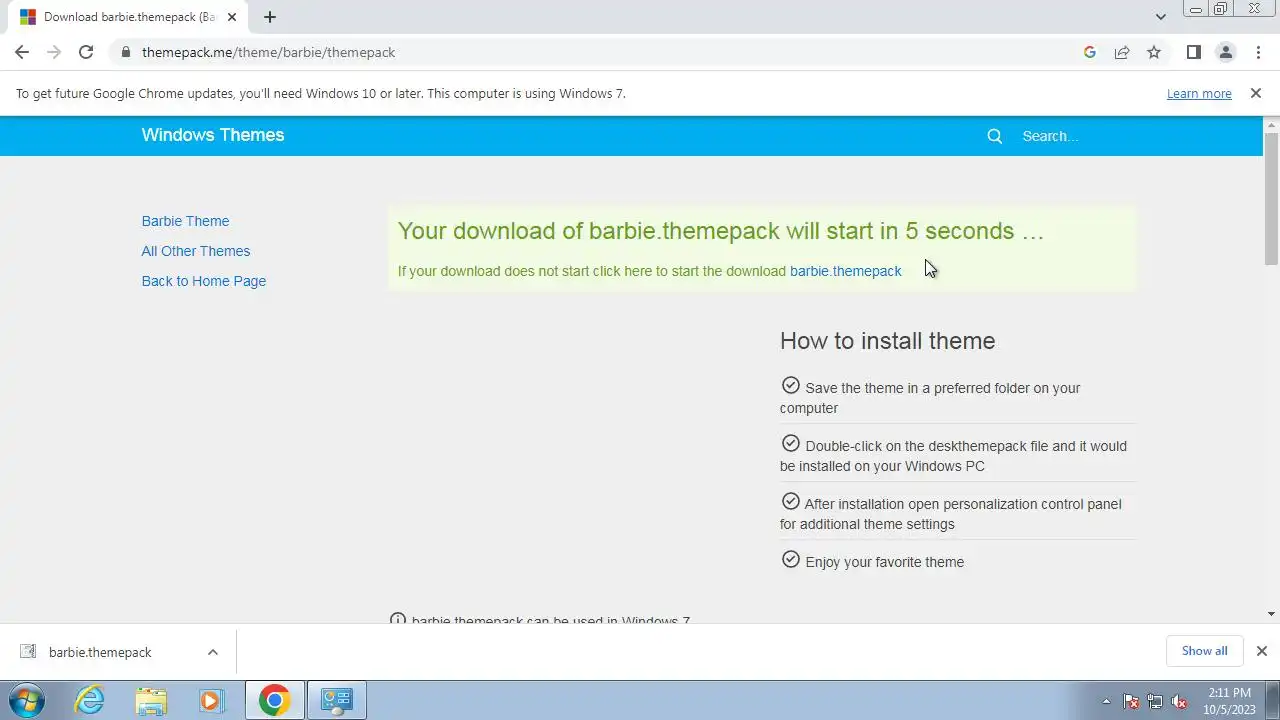The image size is (1280, 720).
Task: Reload the themepack.me page
Action: [86, 52]
